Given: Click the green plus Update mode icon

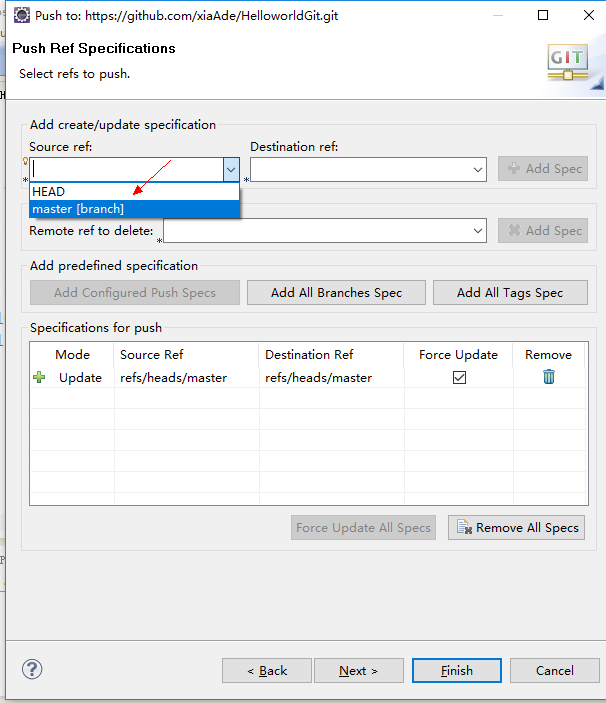Looking at the screenshot, I should [x=39, y=378].
